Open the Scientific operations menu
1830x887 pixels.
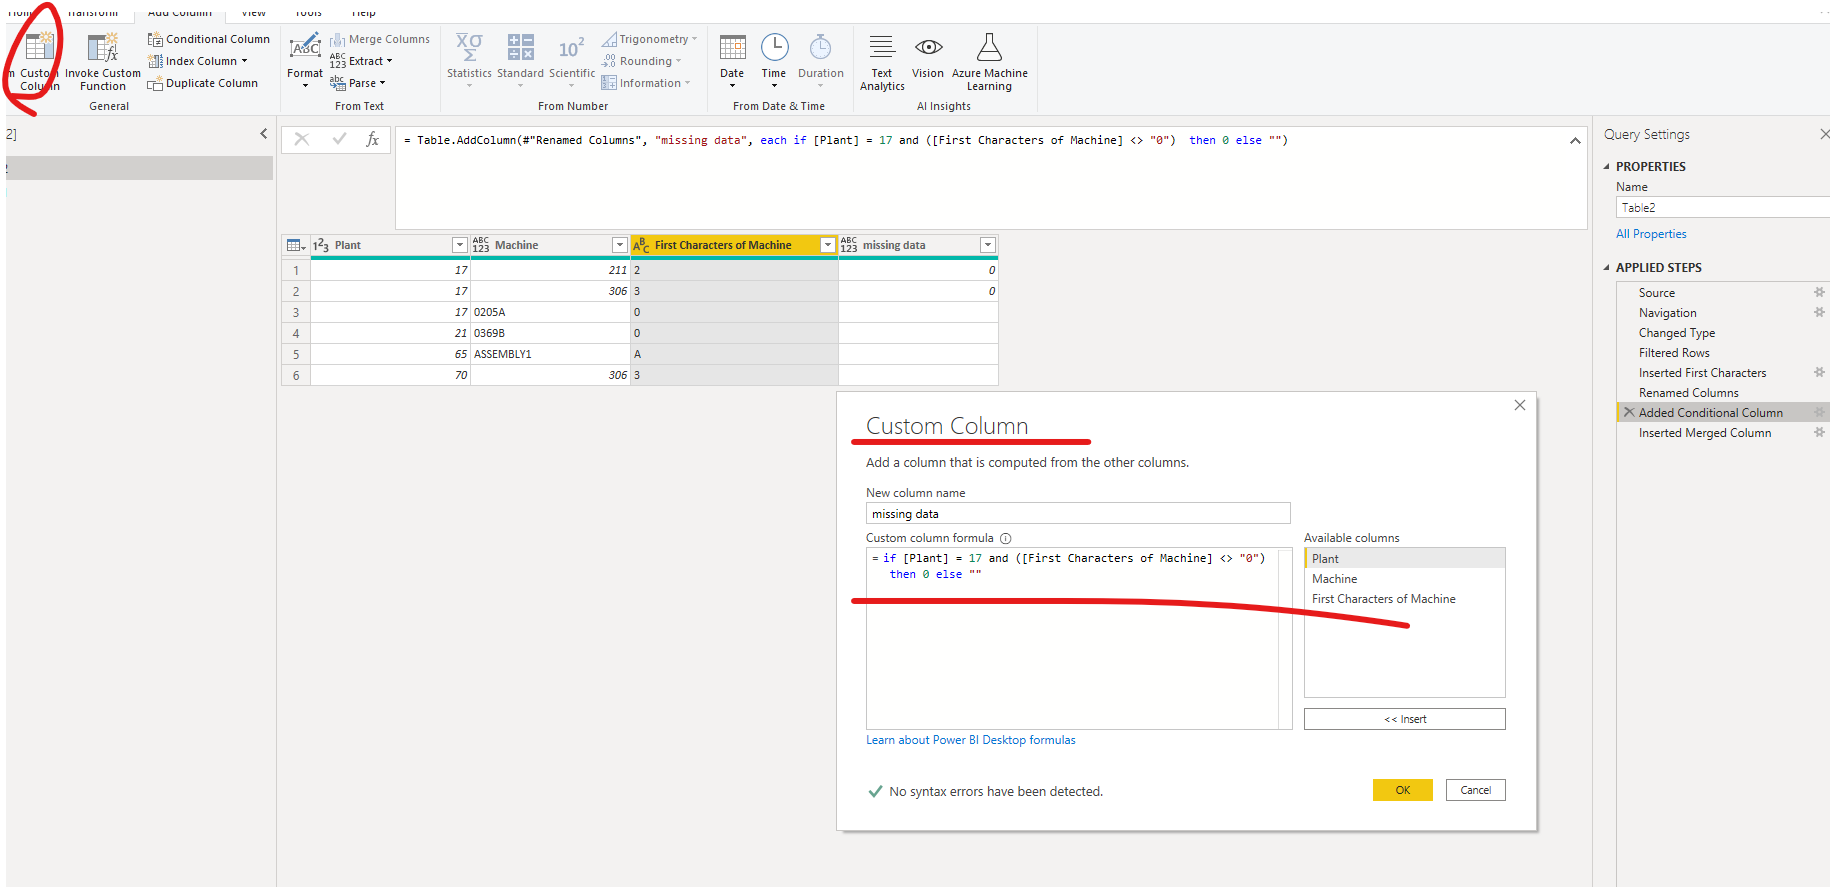(x=572, y=60)
